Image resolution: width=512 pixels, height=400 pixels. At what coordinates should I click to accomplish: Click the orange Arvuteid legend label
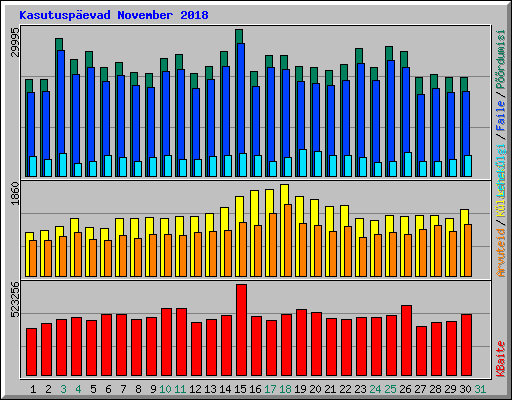click(x=501, y=253)
